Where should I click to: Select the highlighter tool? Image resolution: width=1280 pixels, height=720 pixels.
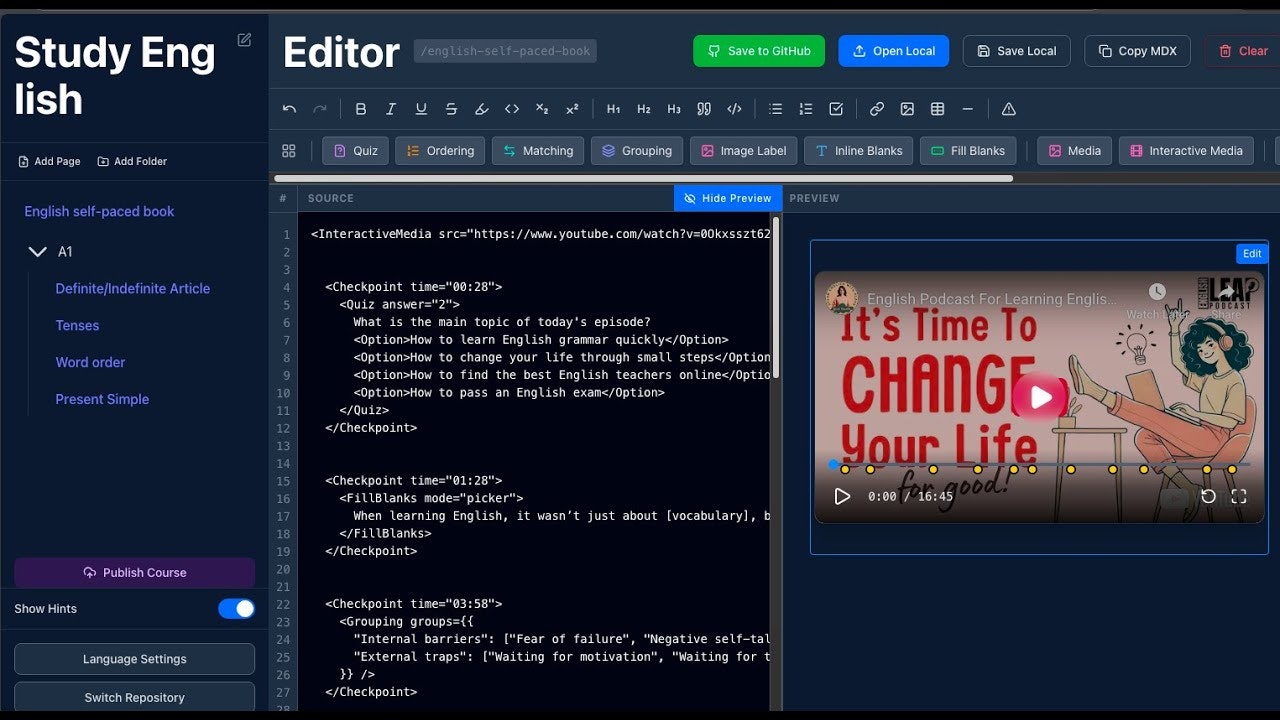(481, 109)
